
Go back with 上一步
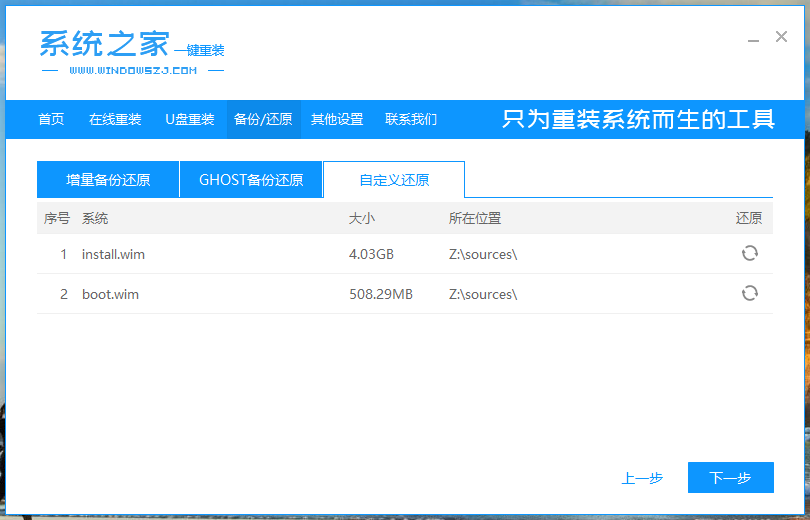click(642, 478)
